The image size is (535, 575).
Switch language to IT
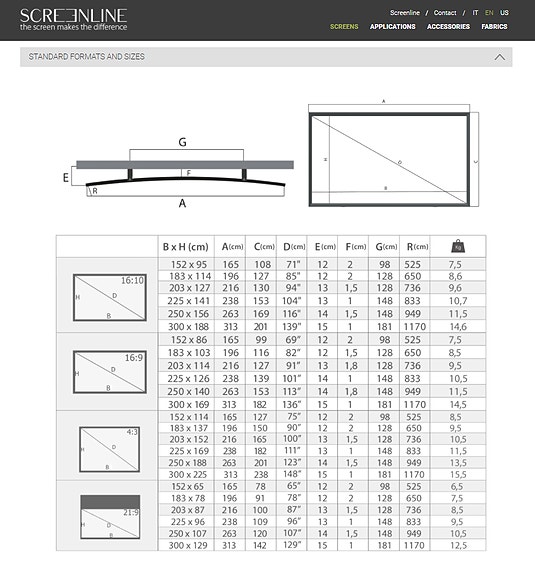click(475, 13)
